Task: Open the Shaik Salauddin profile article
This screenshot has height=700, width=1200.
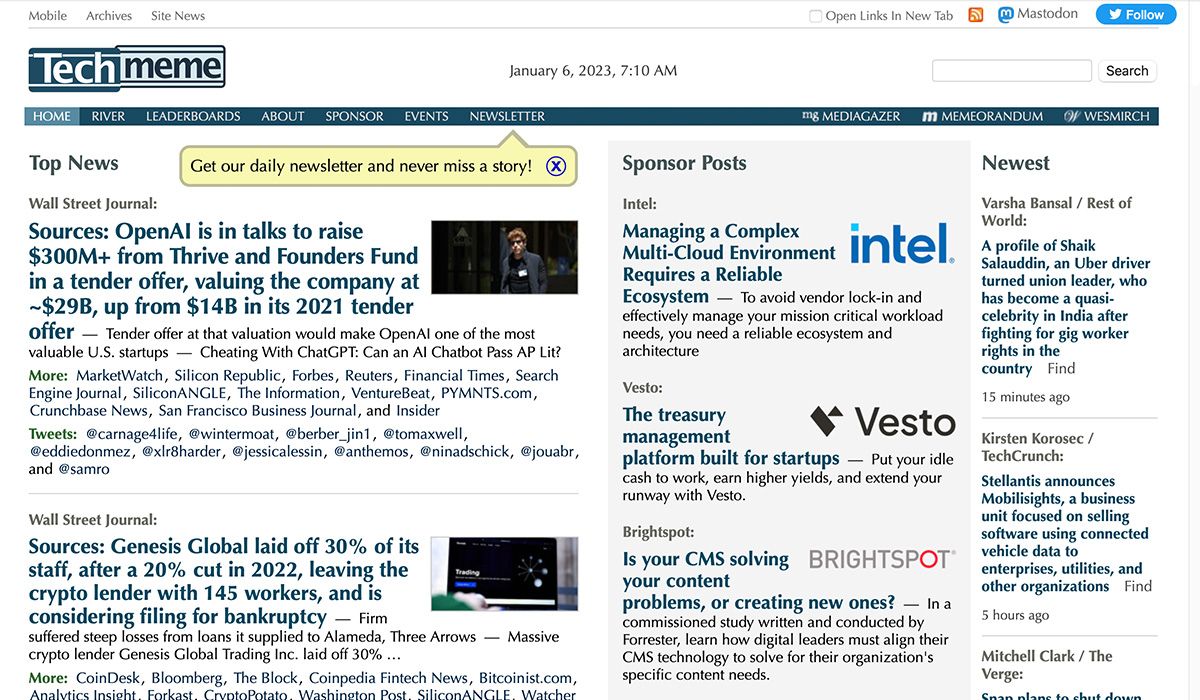Action: pos(1066,307)
